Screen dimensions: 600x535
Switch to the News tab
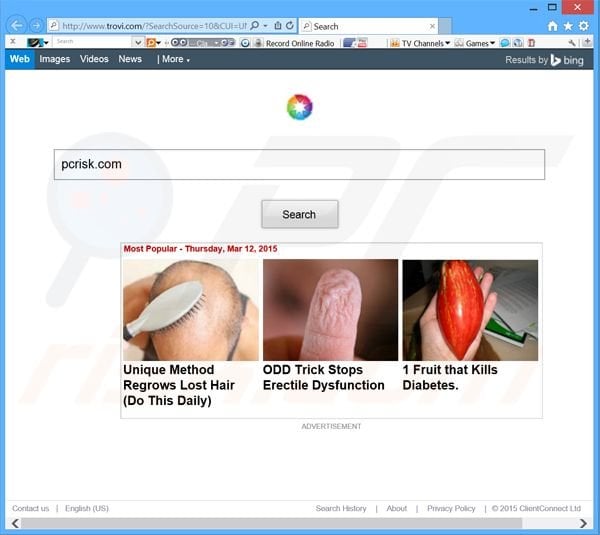pos(130,59)
